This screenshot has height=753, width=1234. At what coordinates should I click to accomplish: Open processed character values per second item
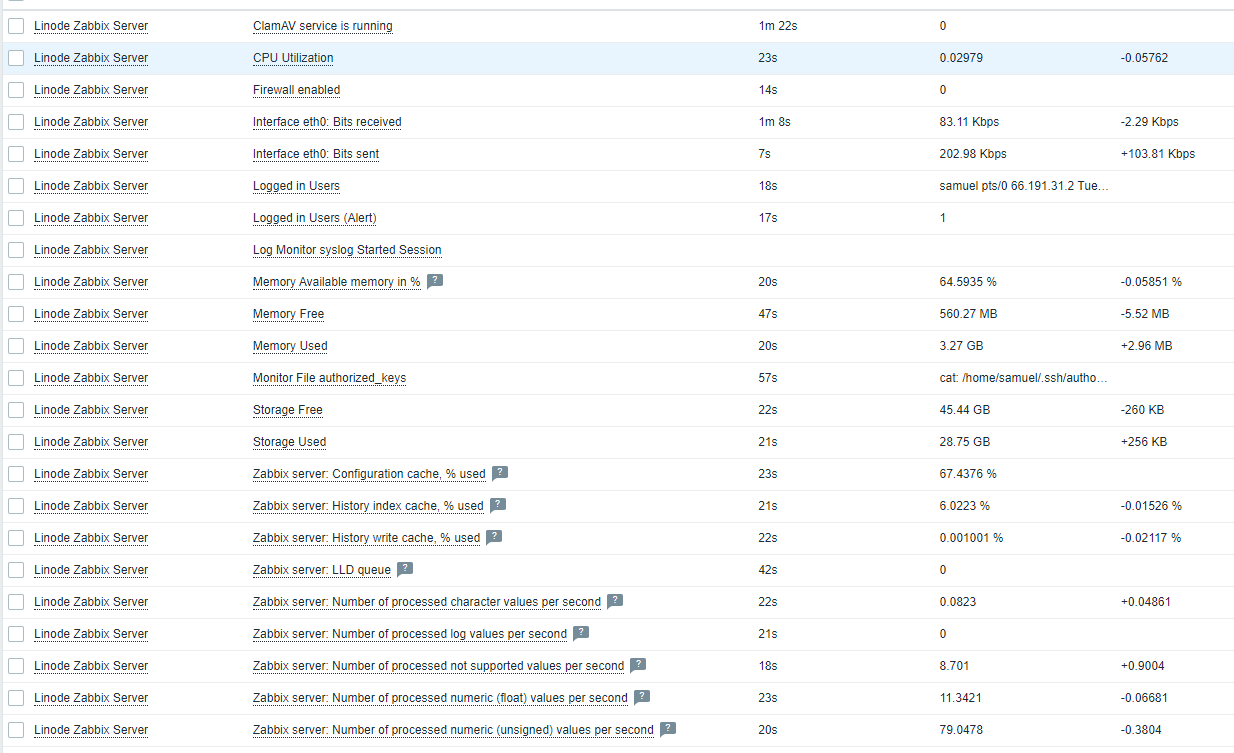click(x=427, y=602)
